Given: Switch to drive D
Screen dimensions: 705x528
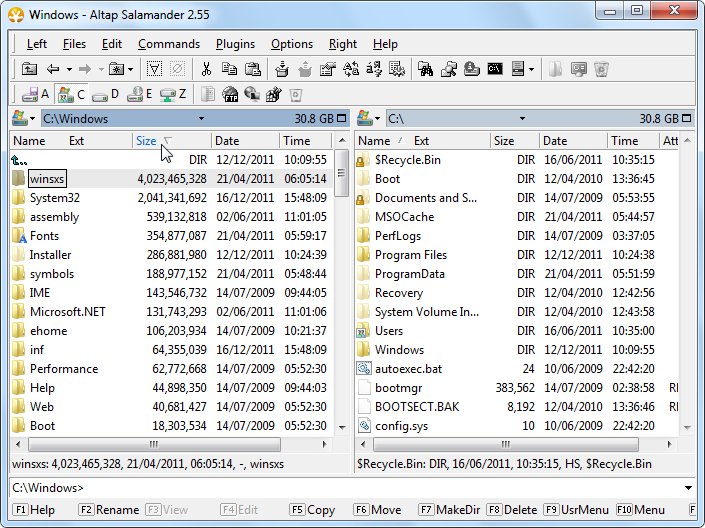Looking at the screenshot, I should click(106, 94).
